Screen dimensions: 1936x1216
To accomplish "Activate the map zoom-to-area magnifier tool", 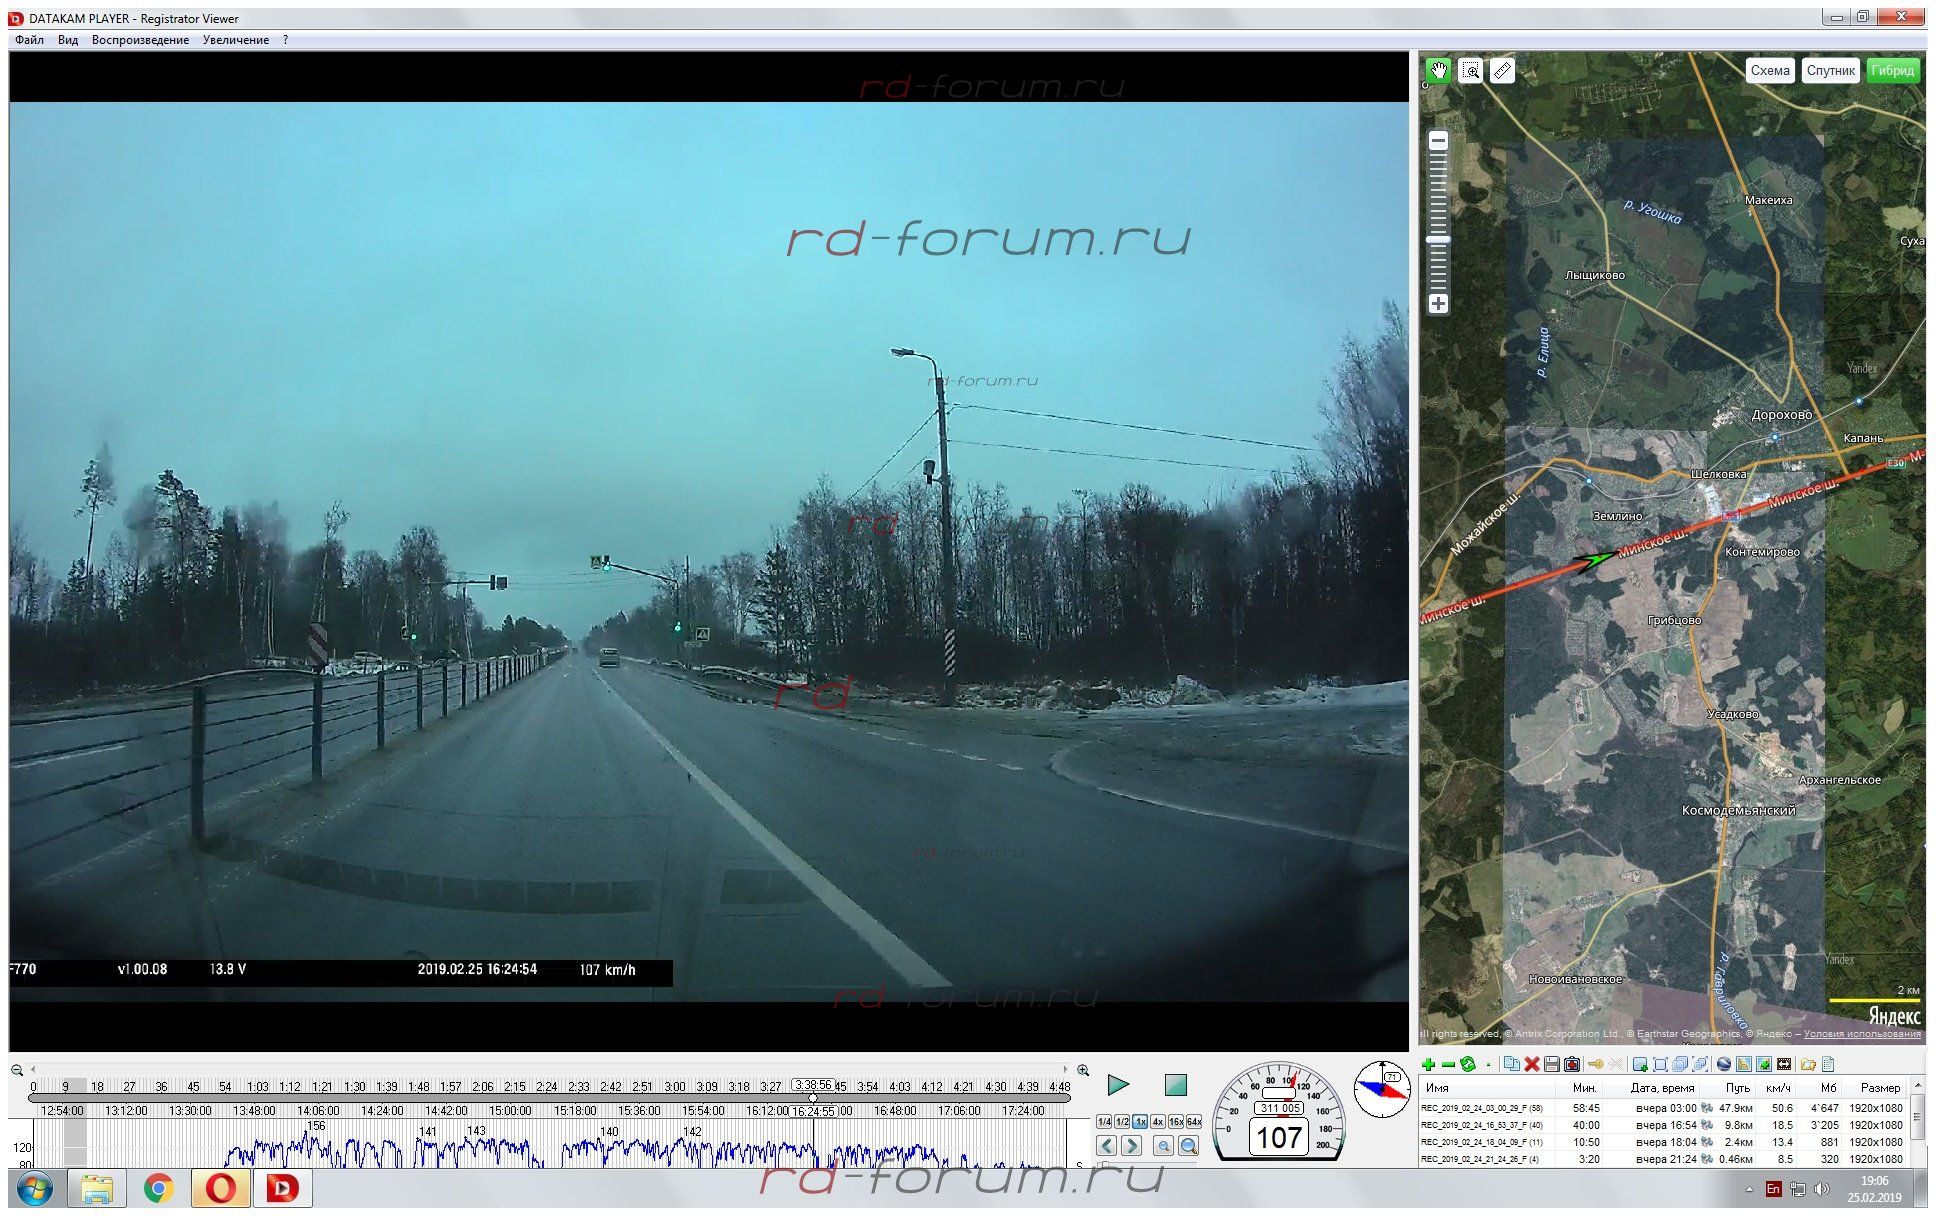I will [1470, 70].
